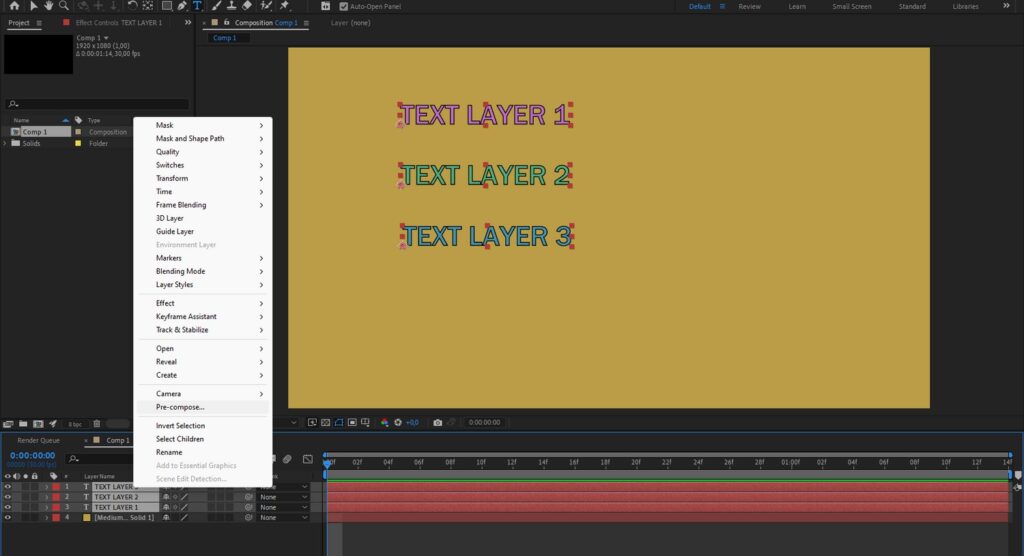The height and width of the screenshot is (556, 1024).
Task: Click the region of interest icon
Action: tap(352, 423)
